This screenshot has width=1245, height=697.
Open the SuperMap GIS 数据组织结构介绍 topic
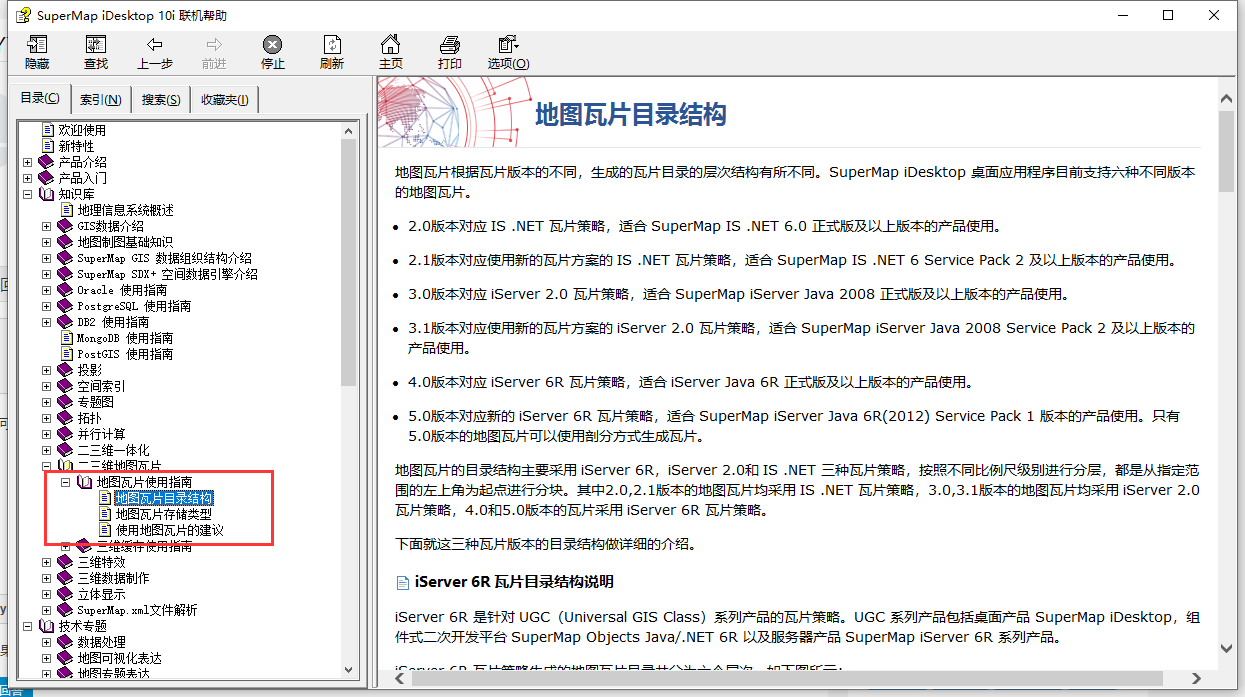pyautogui.click(x=165, y=258)
